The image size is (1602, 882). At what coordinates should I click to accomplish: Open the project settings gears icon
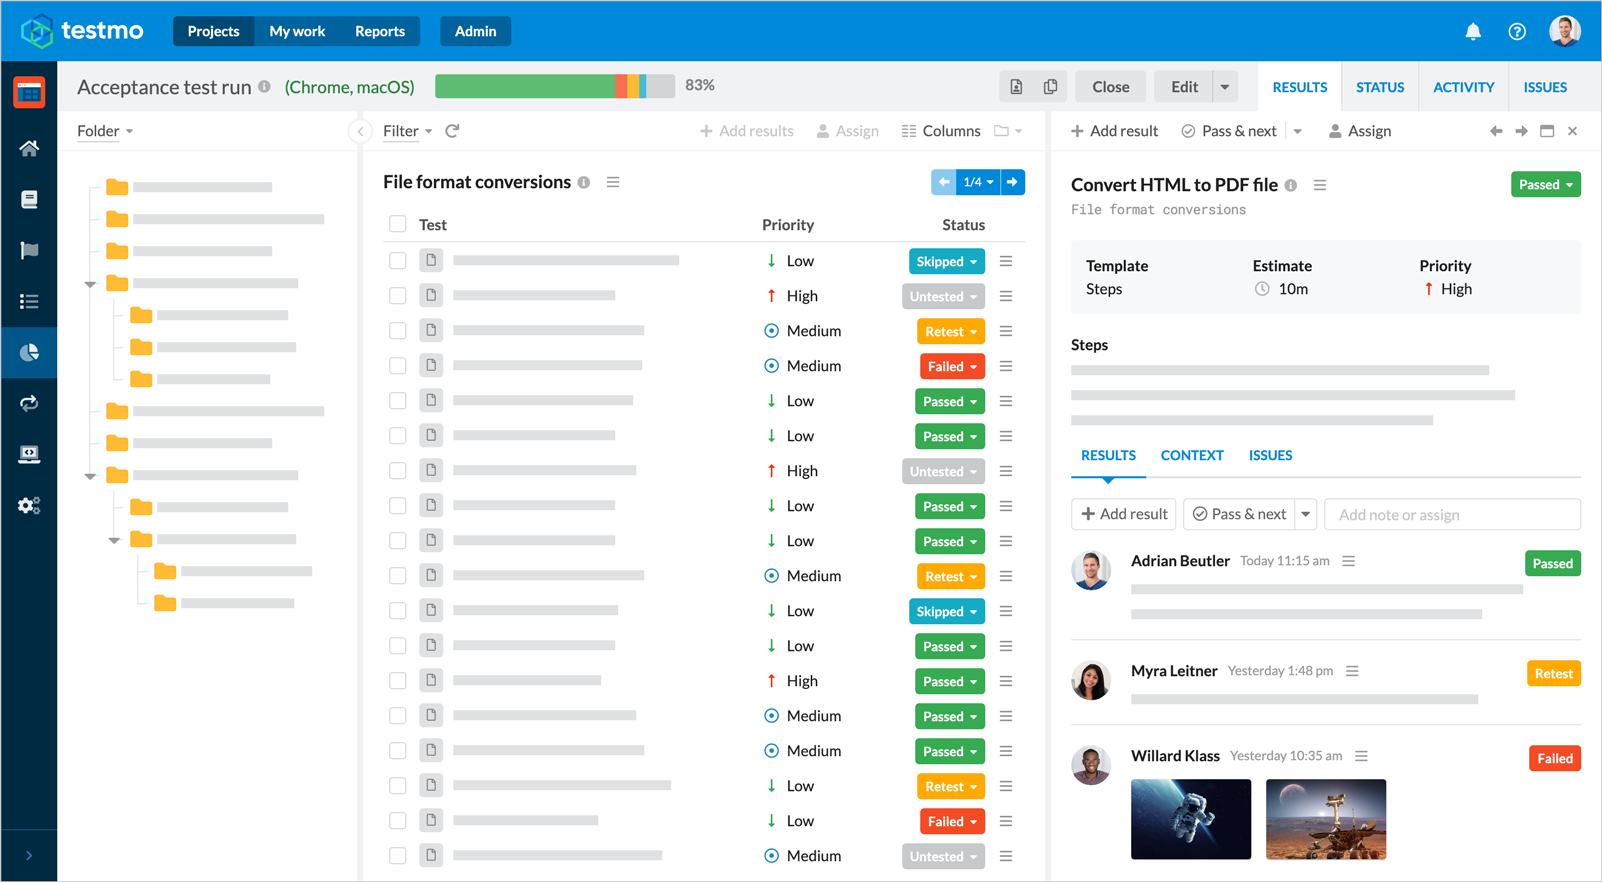tap(29, 505)
